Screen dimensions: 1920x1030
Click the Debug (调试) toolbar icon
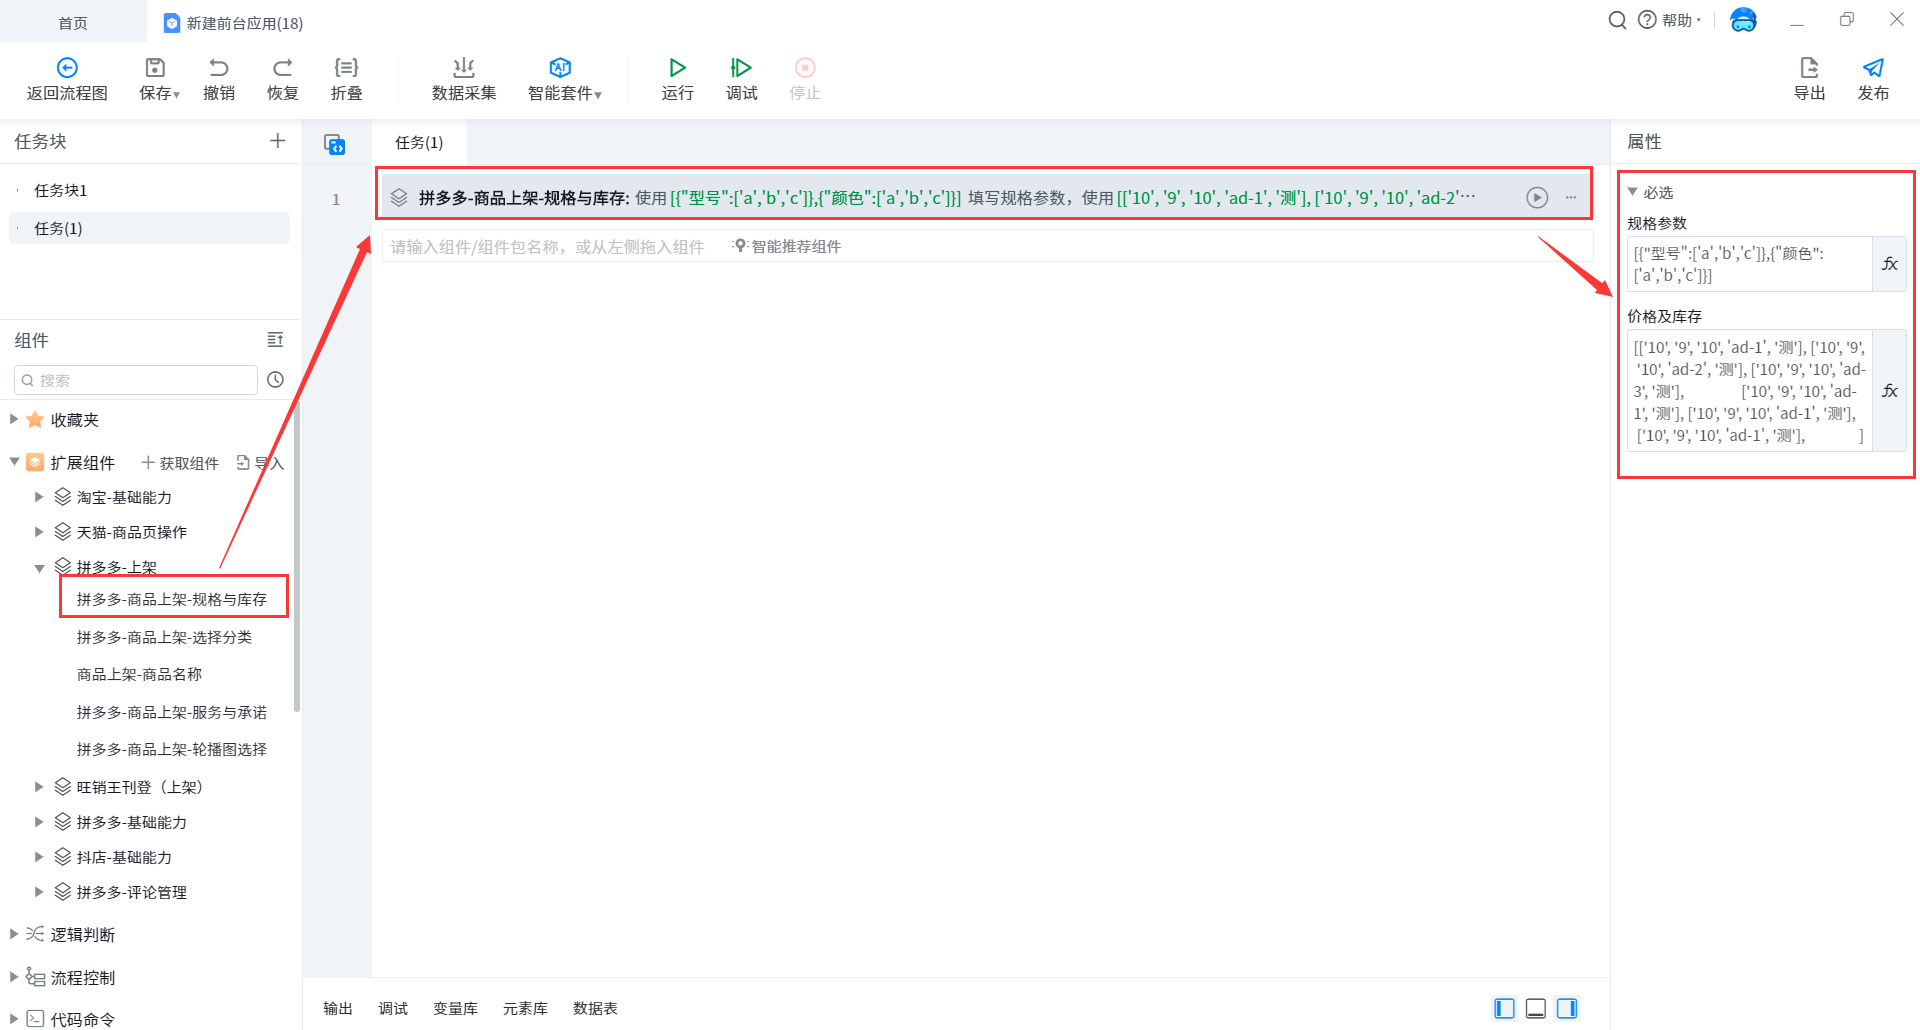[x=741, y=68]
